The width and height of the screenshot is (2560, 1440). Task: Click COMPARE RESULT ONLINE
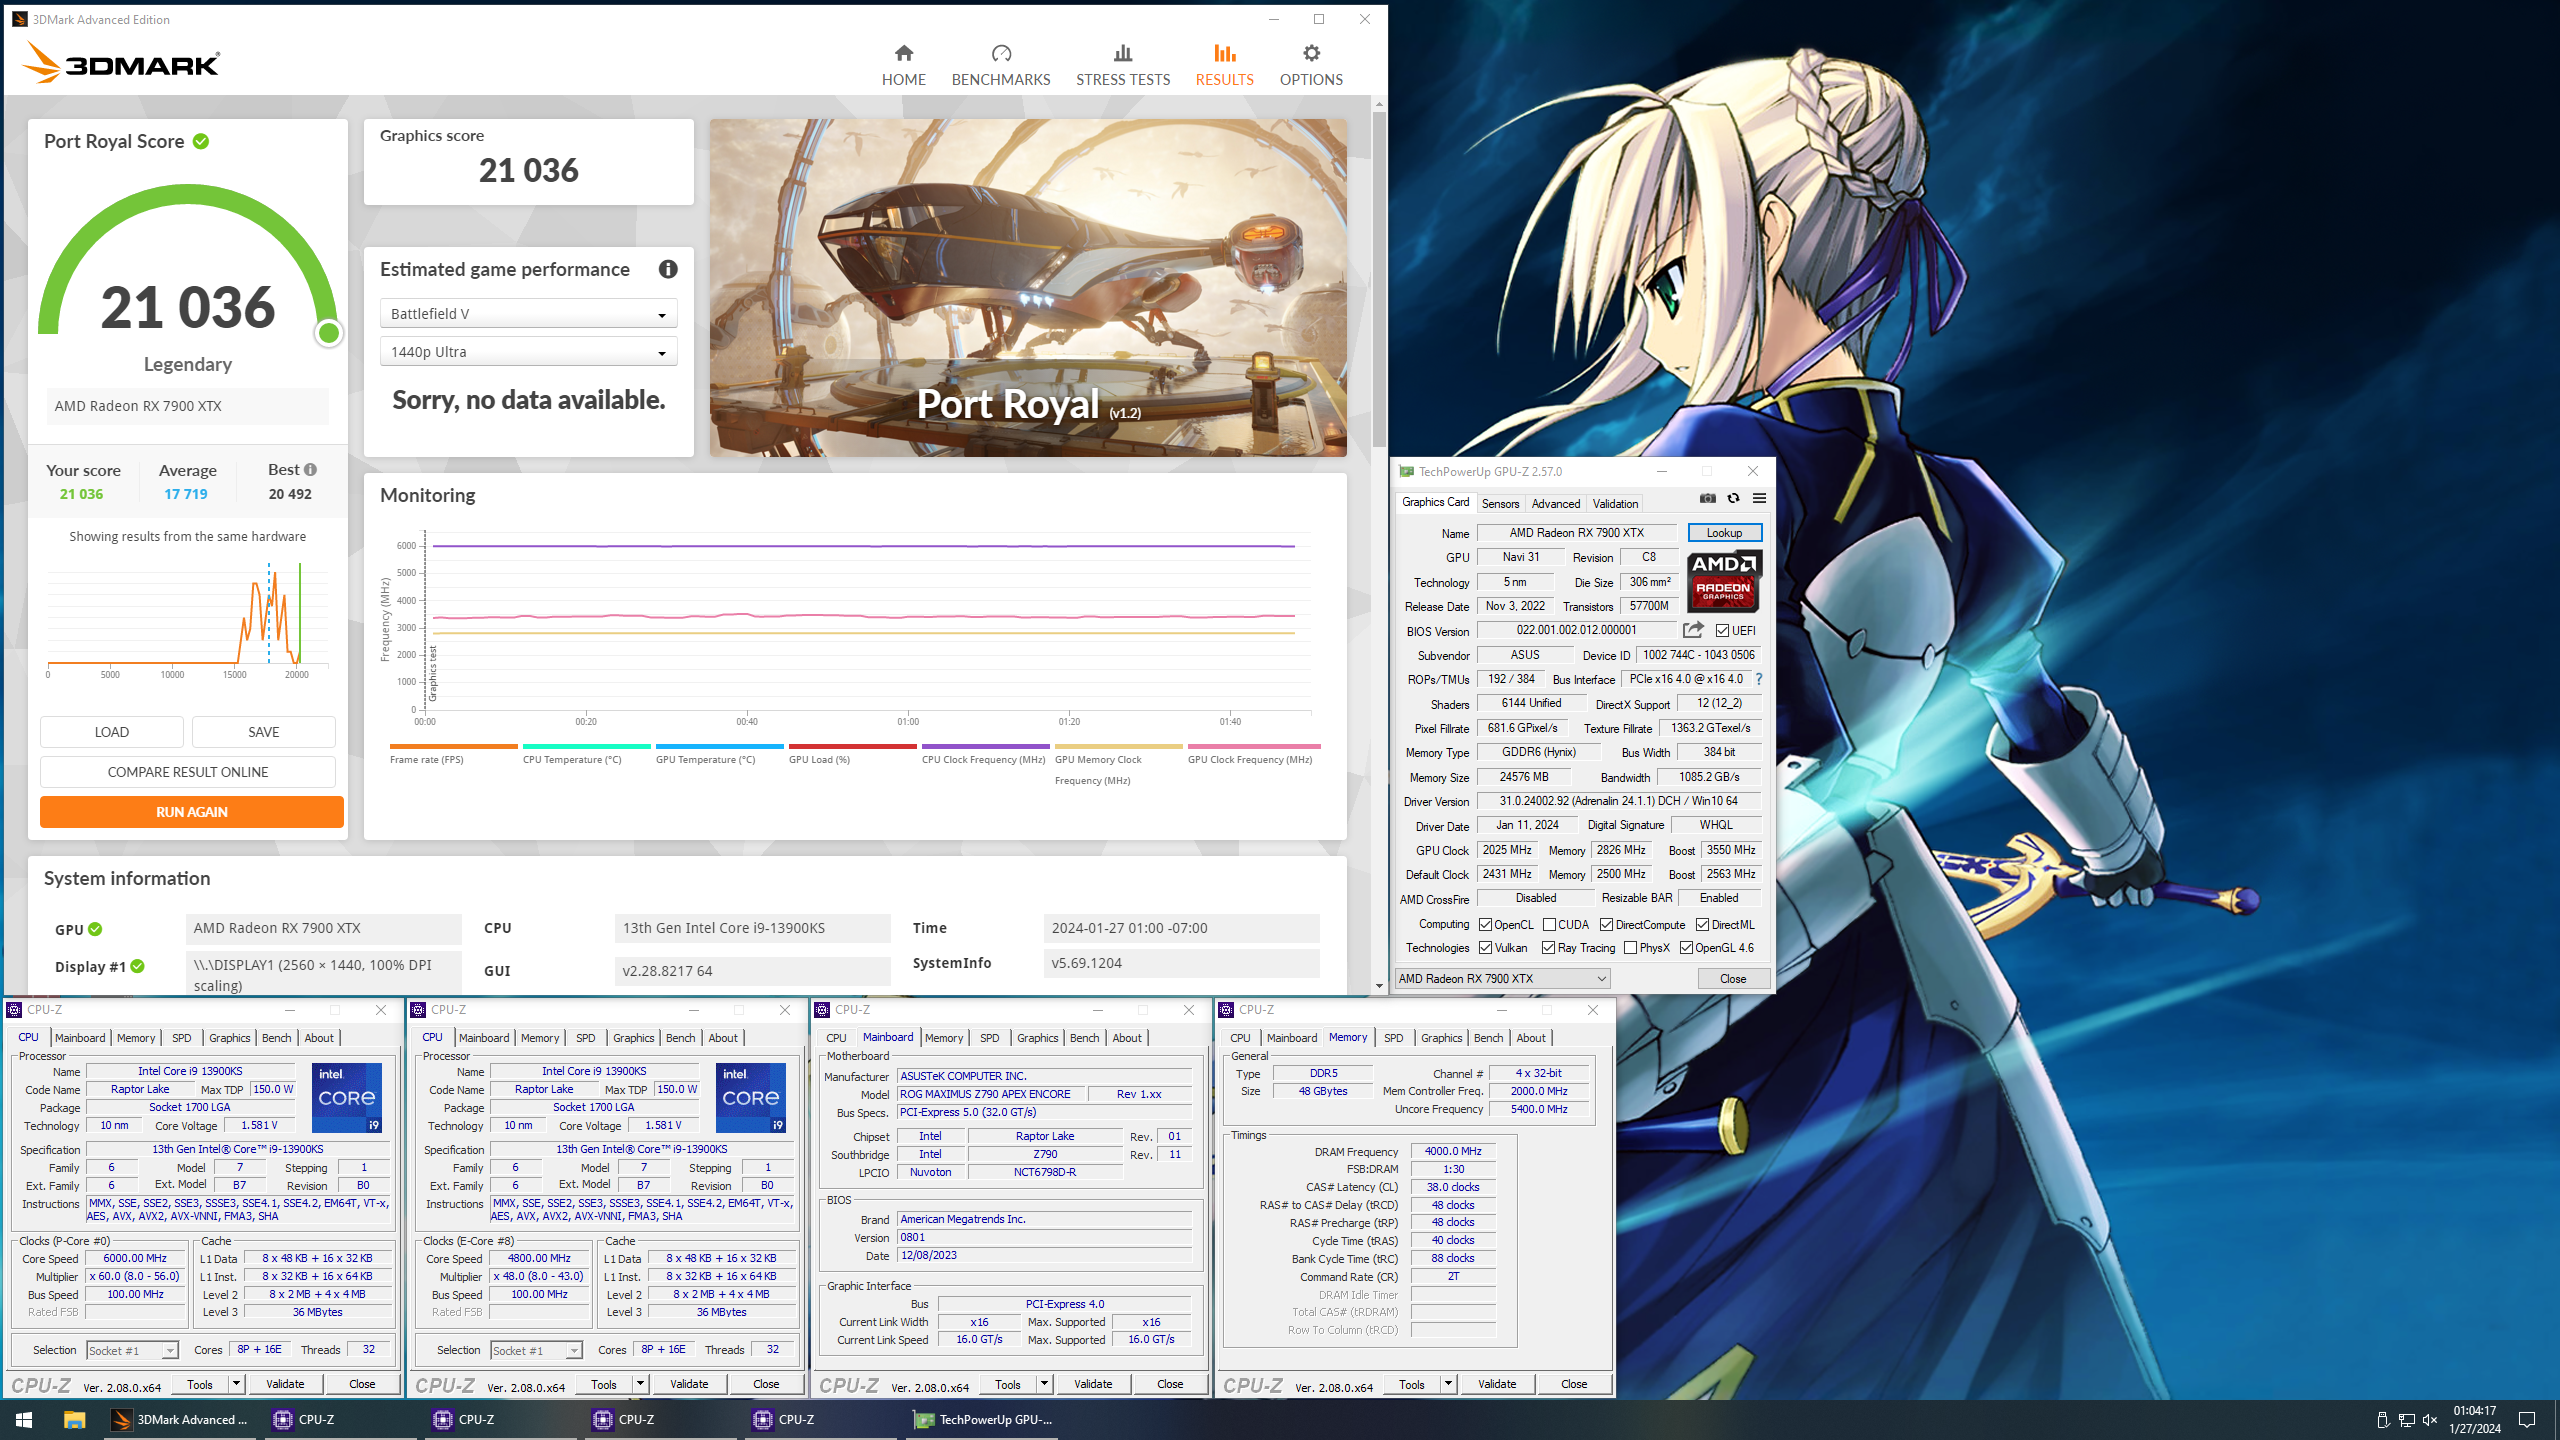(188, 772)
